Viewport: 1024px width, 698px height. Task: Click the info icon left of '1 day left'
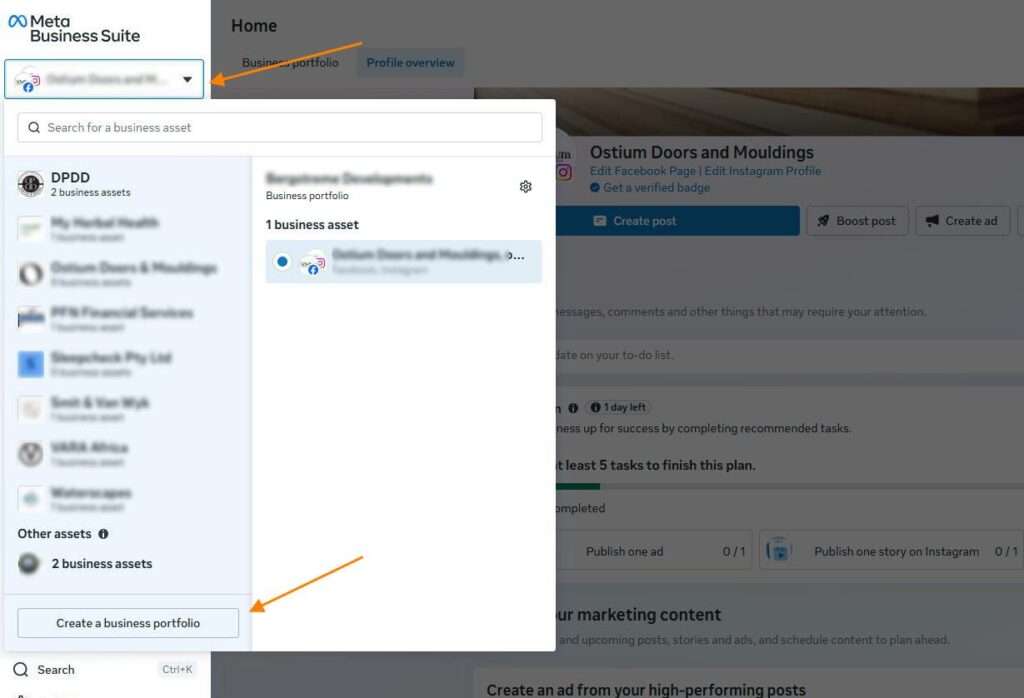[x=573, y=408]
